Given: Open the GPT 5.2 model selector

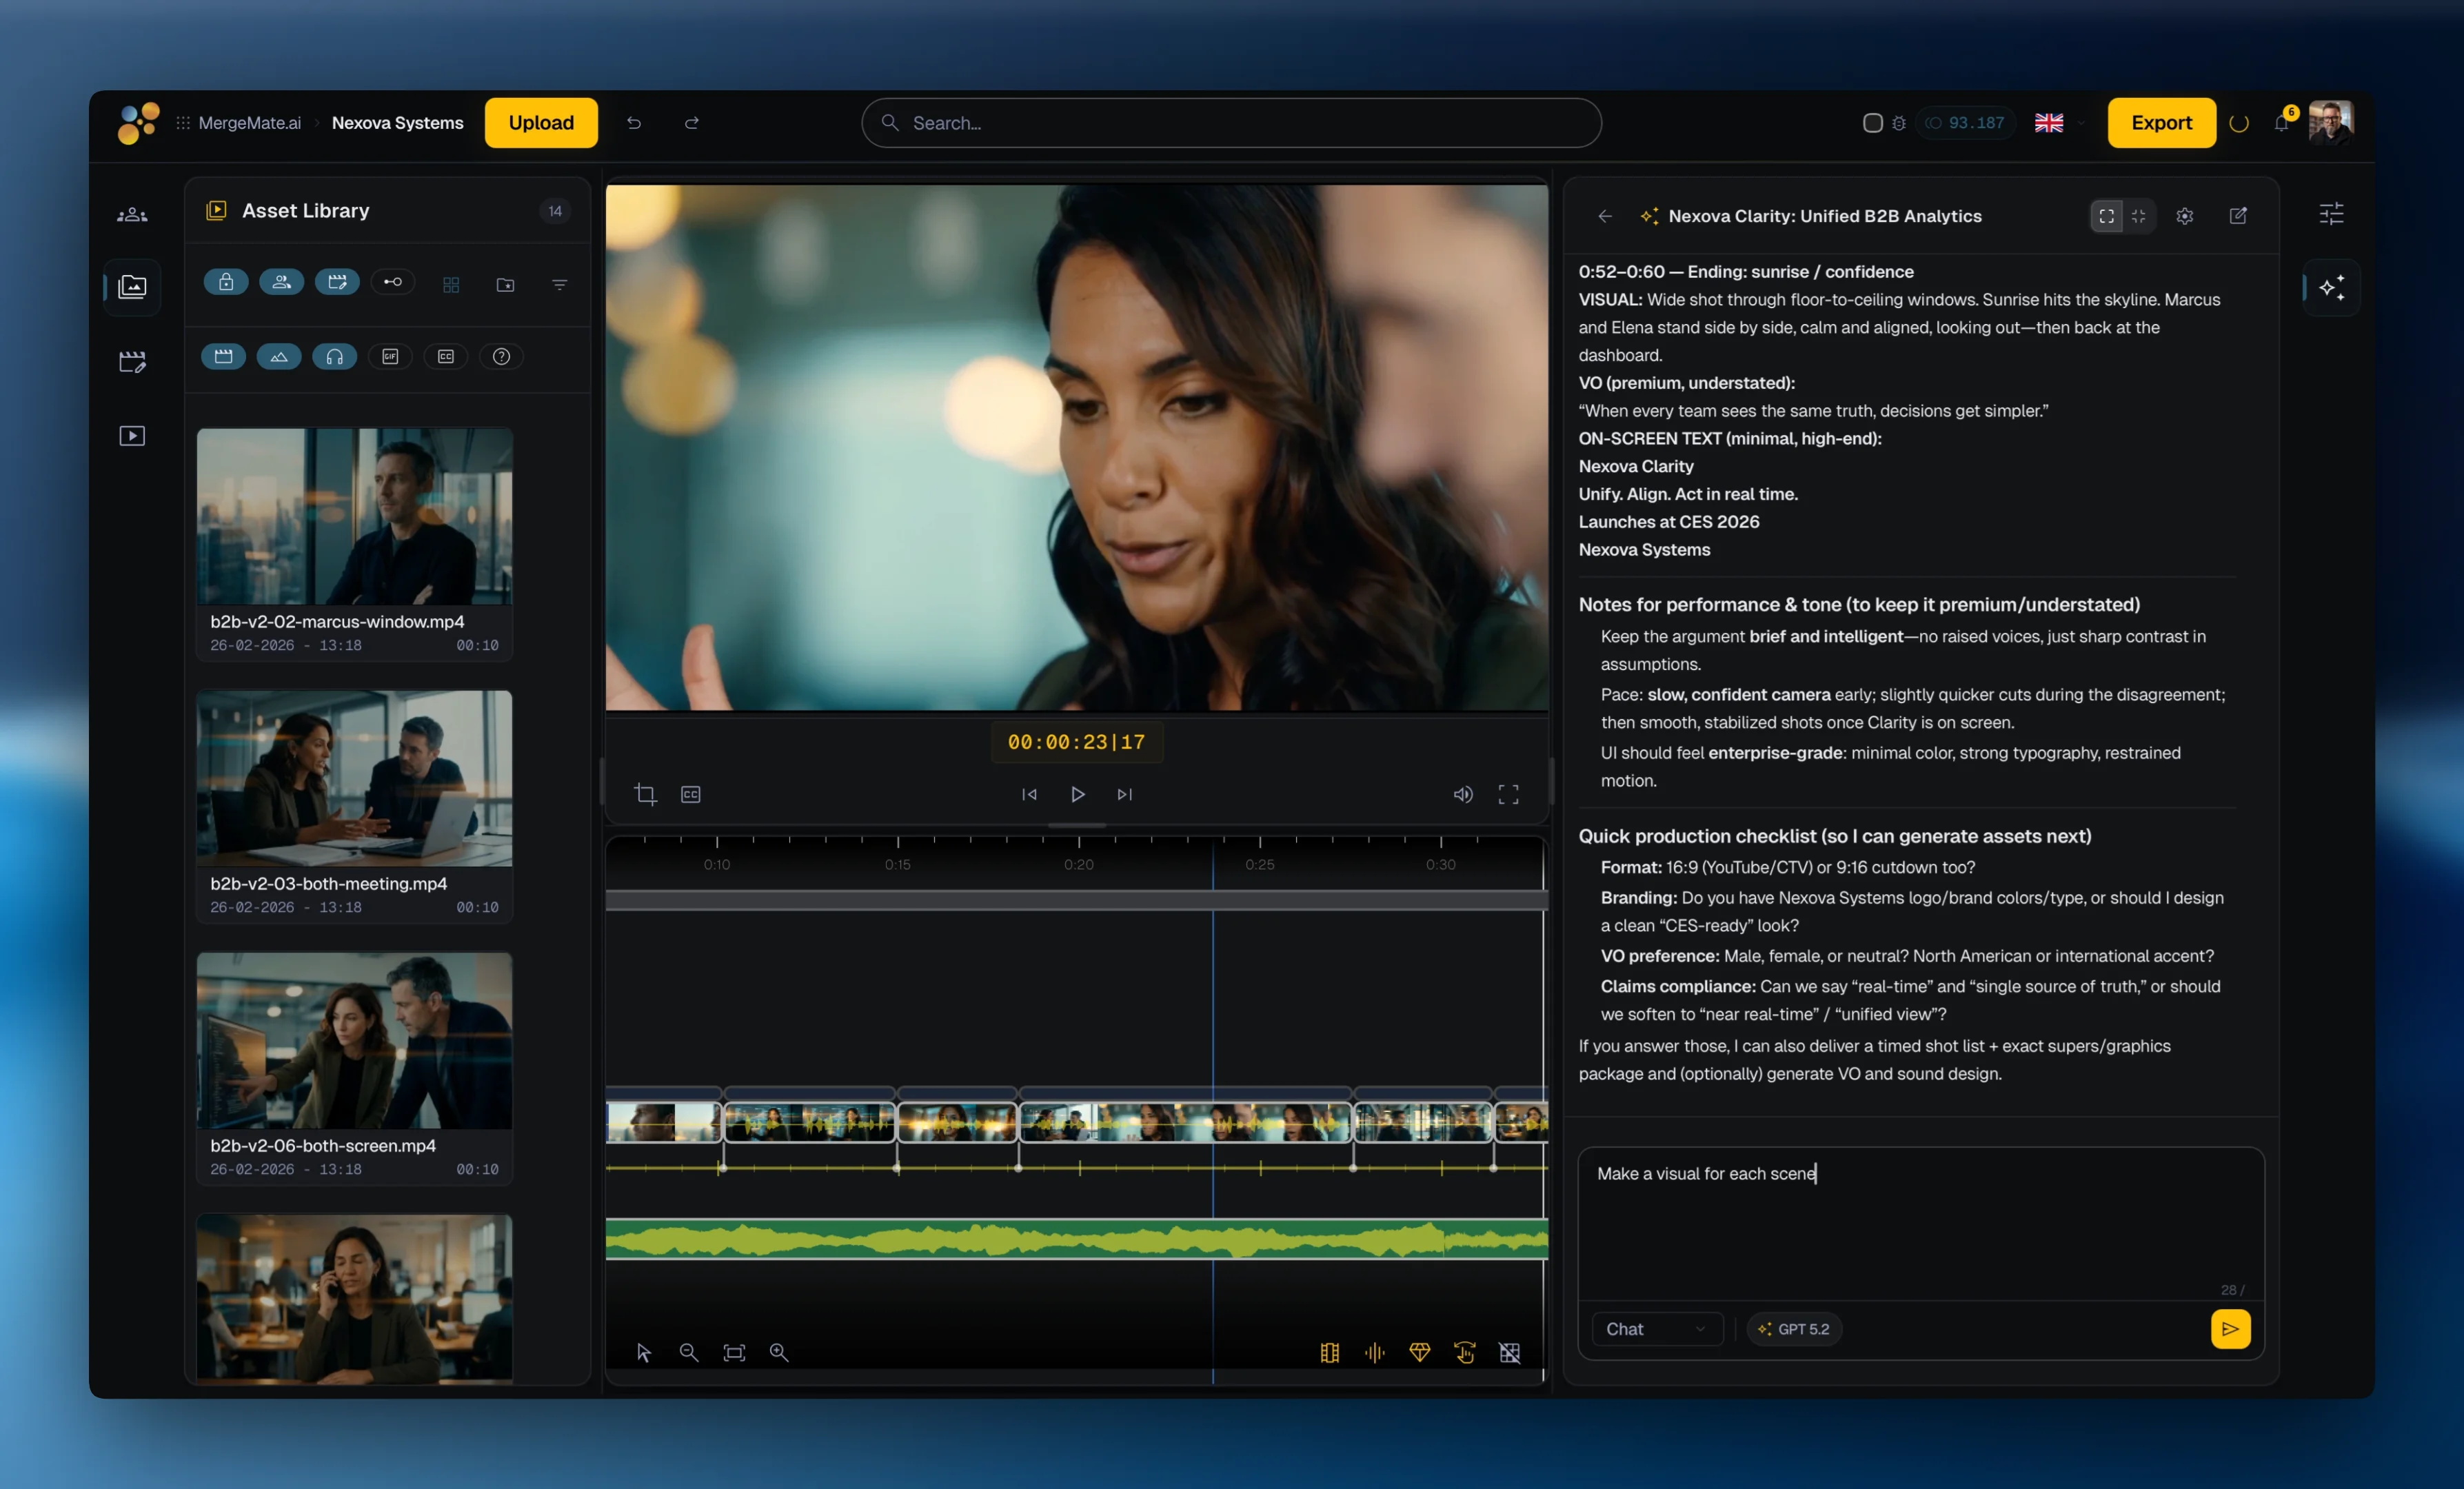Looking at the screenshot, I should pyautogui.click(x=1794, y=1329).
